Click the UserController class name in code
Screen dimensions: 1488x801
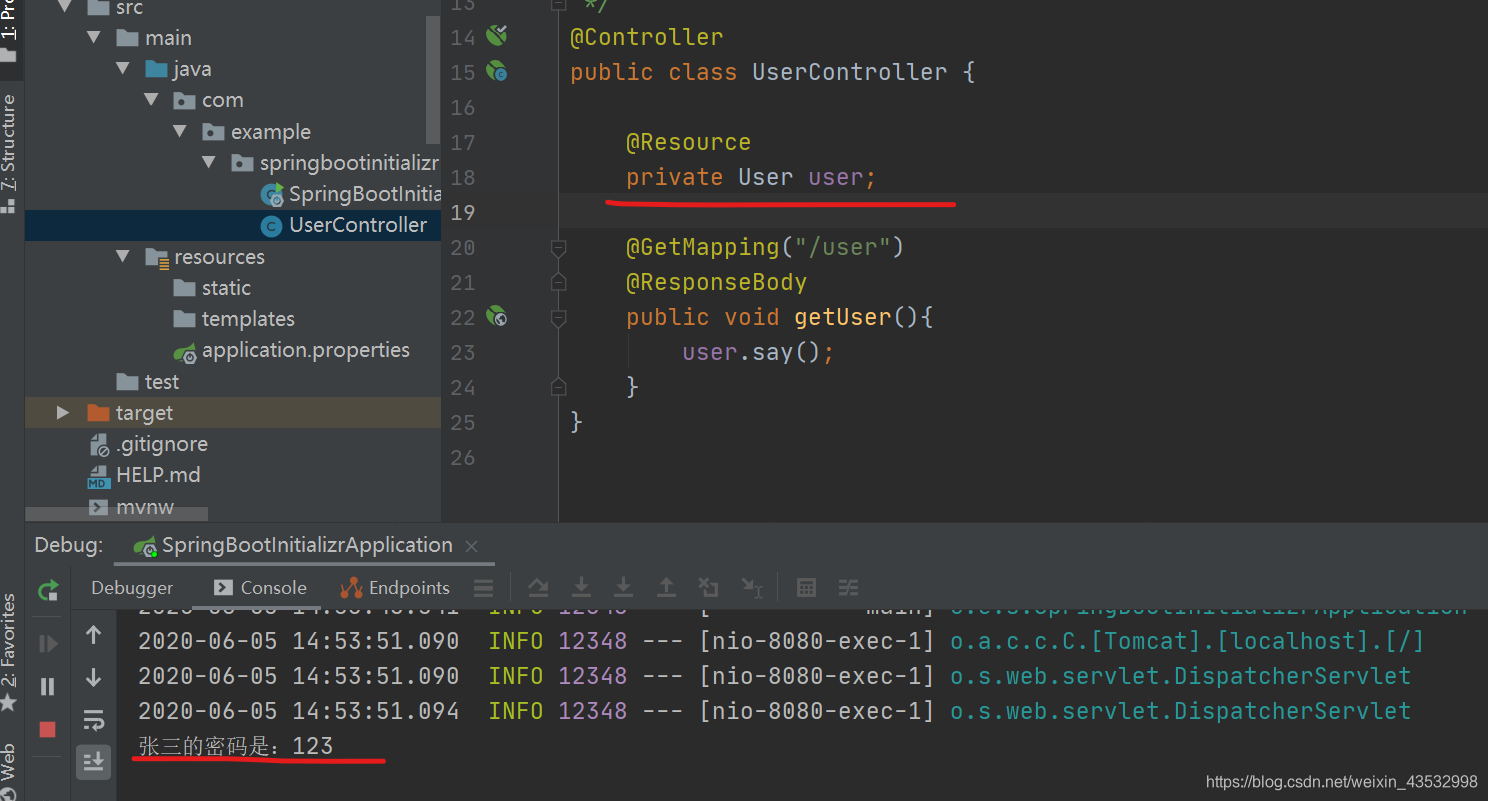coord(849,72)
